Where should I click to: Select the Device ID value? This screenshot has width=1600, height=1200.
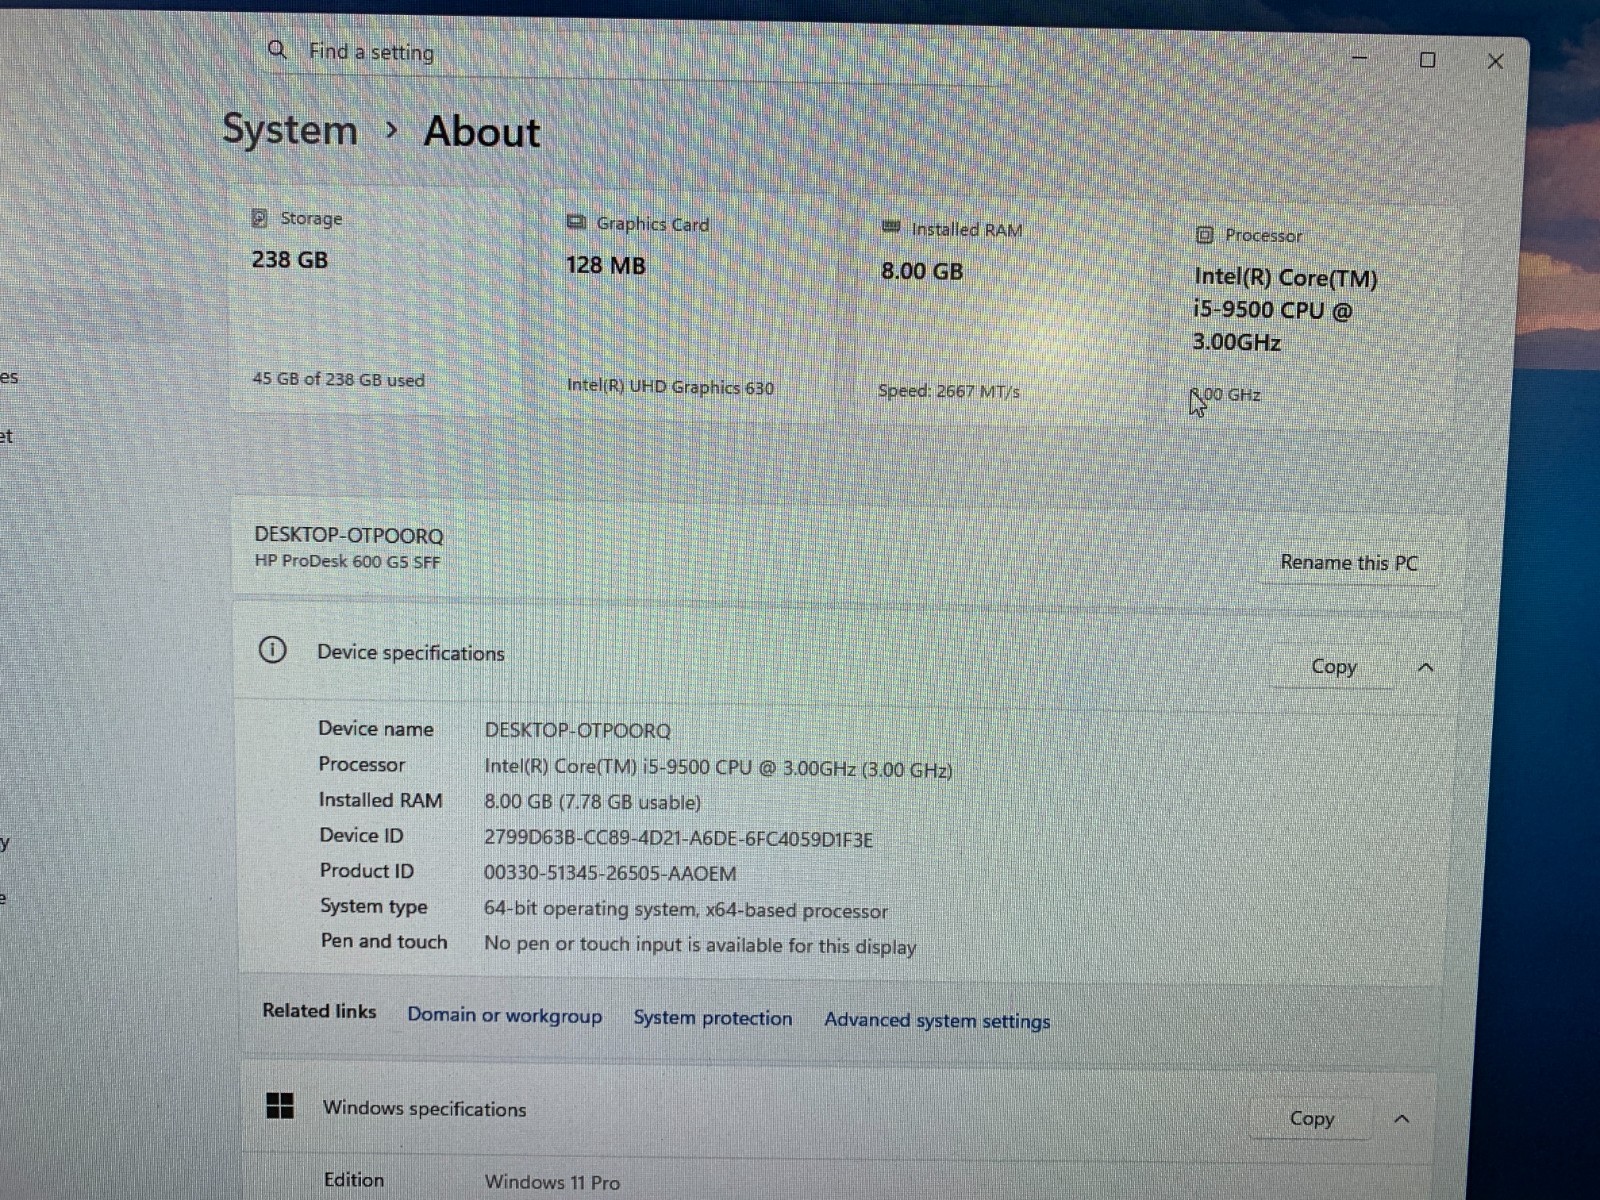tap(678, 839)
